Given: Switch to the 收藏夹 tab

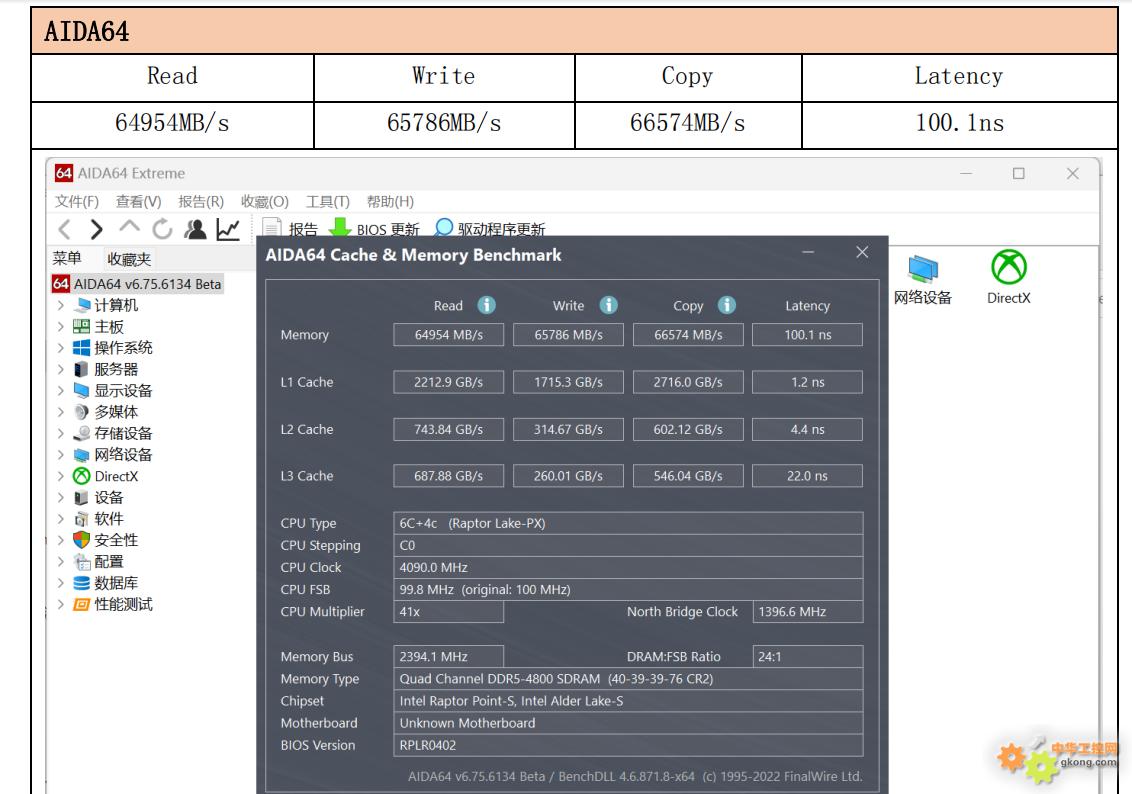Looking at the screenshot, I should click(129, 259).
